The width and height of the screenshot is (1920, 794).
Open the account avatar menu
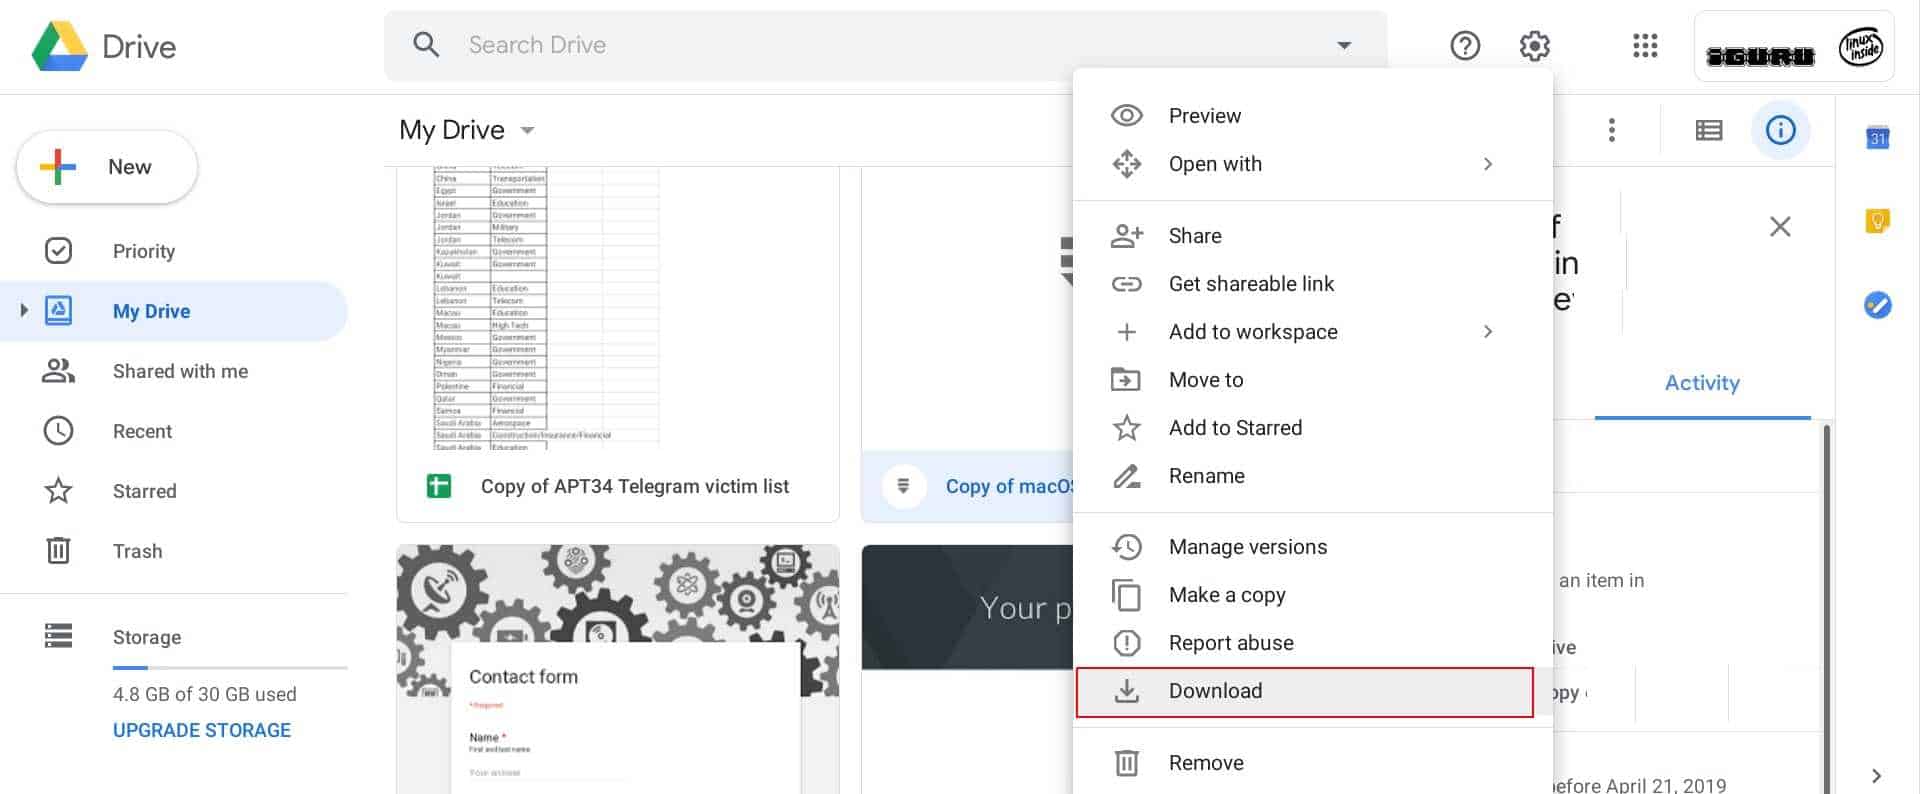[1861, 46]
